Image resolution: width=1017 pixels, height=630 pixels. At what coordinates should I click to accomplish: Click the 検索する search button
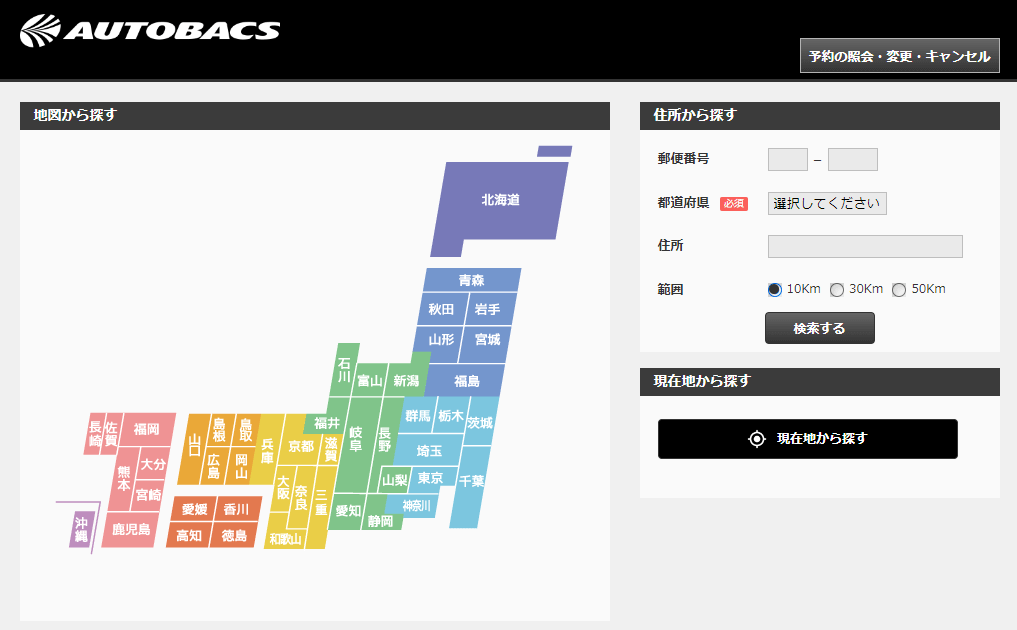click(819, 327)
